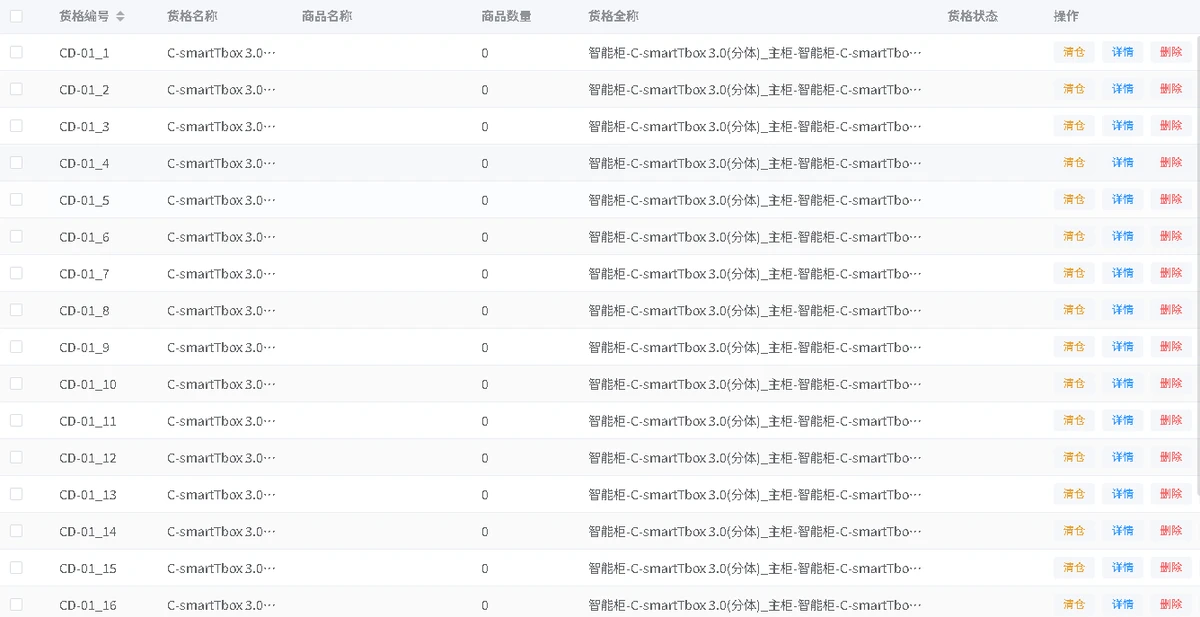Click 删除 for CD-01_15
The image size is (1200, 617).
pyautogui.click(x=1171, y=568)
